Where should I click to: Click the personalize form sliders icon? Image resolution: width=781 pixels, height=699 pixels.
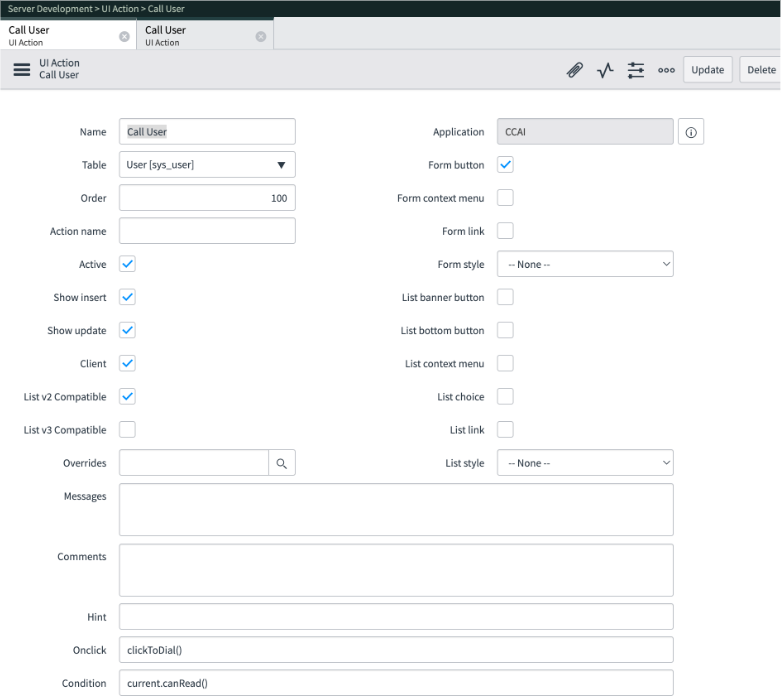point(636,70)
